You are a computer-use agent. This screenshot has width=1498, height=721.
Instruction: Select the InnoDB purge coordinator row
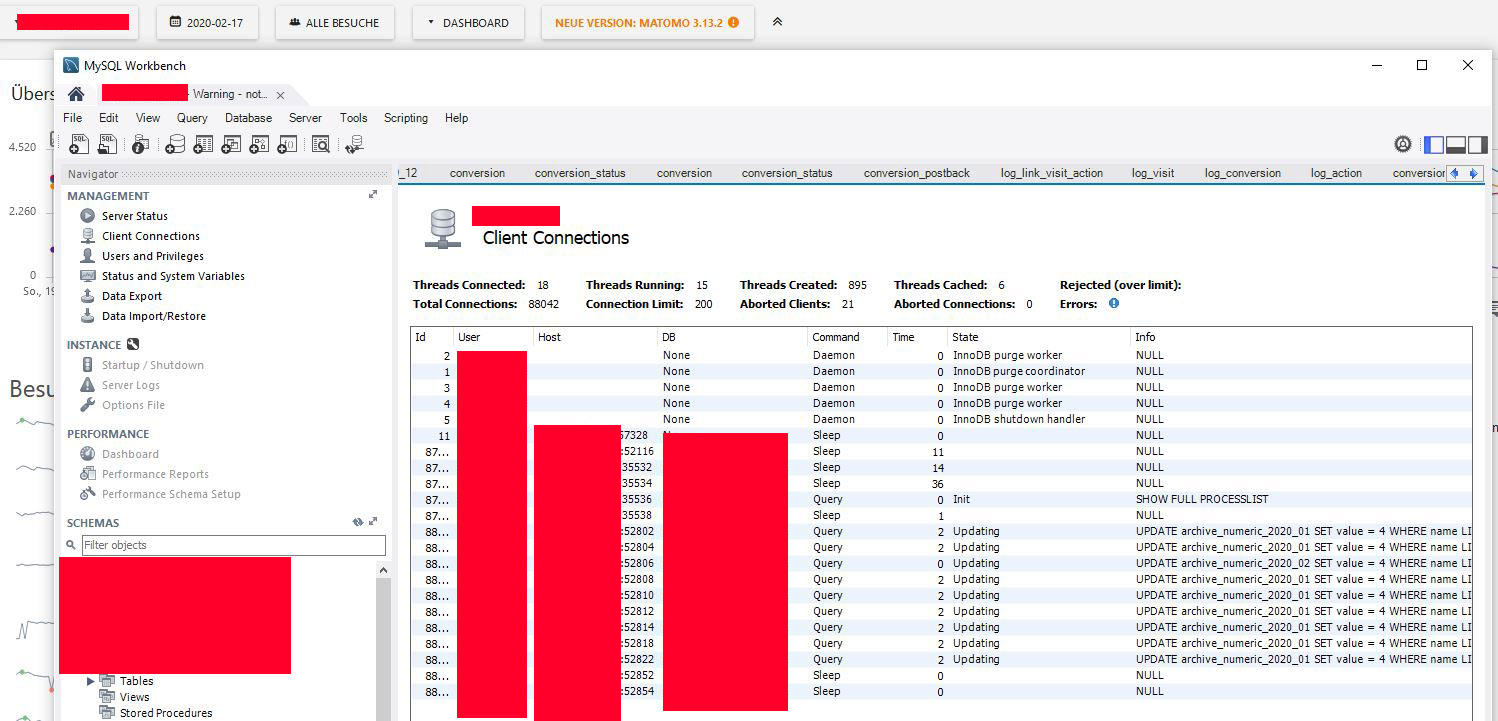(x=941, y=371)
